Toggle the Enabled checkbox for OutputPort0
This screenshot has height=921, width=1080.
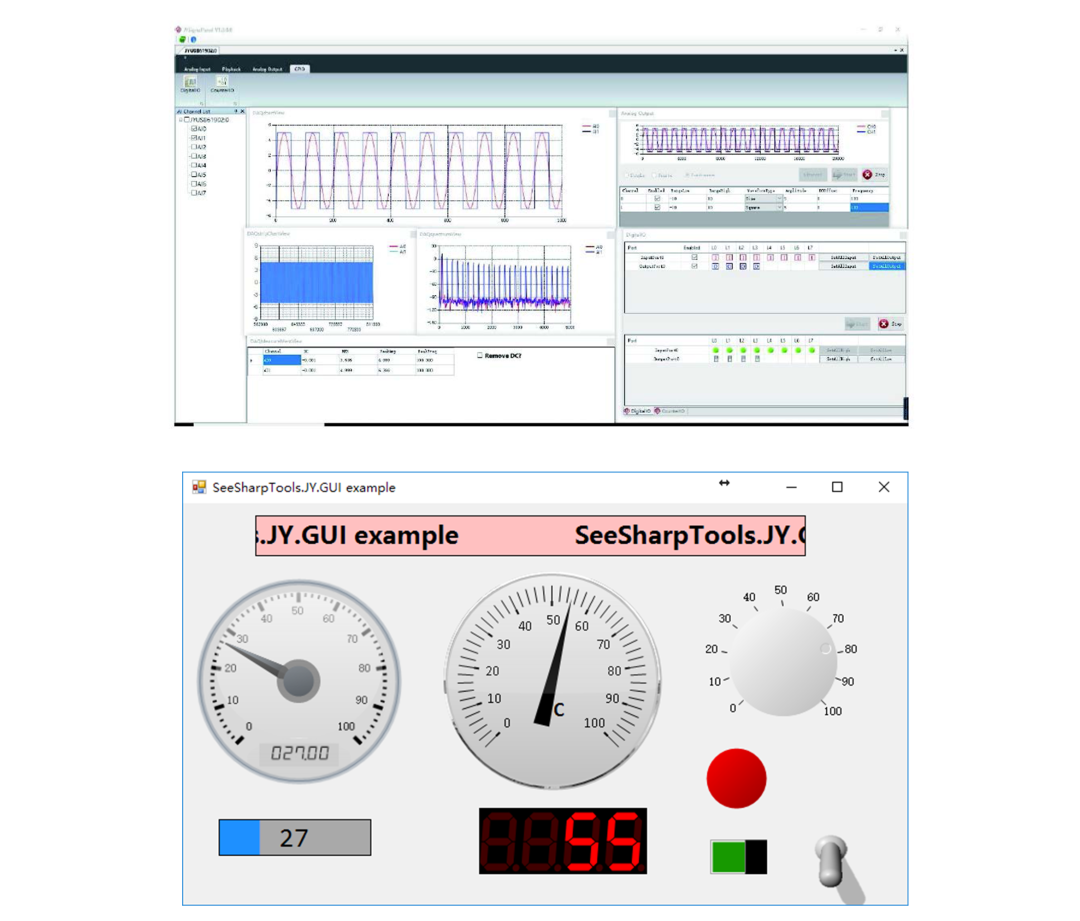(x=694, y=266)
